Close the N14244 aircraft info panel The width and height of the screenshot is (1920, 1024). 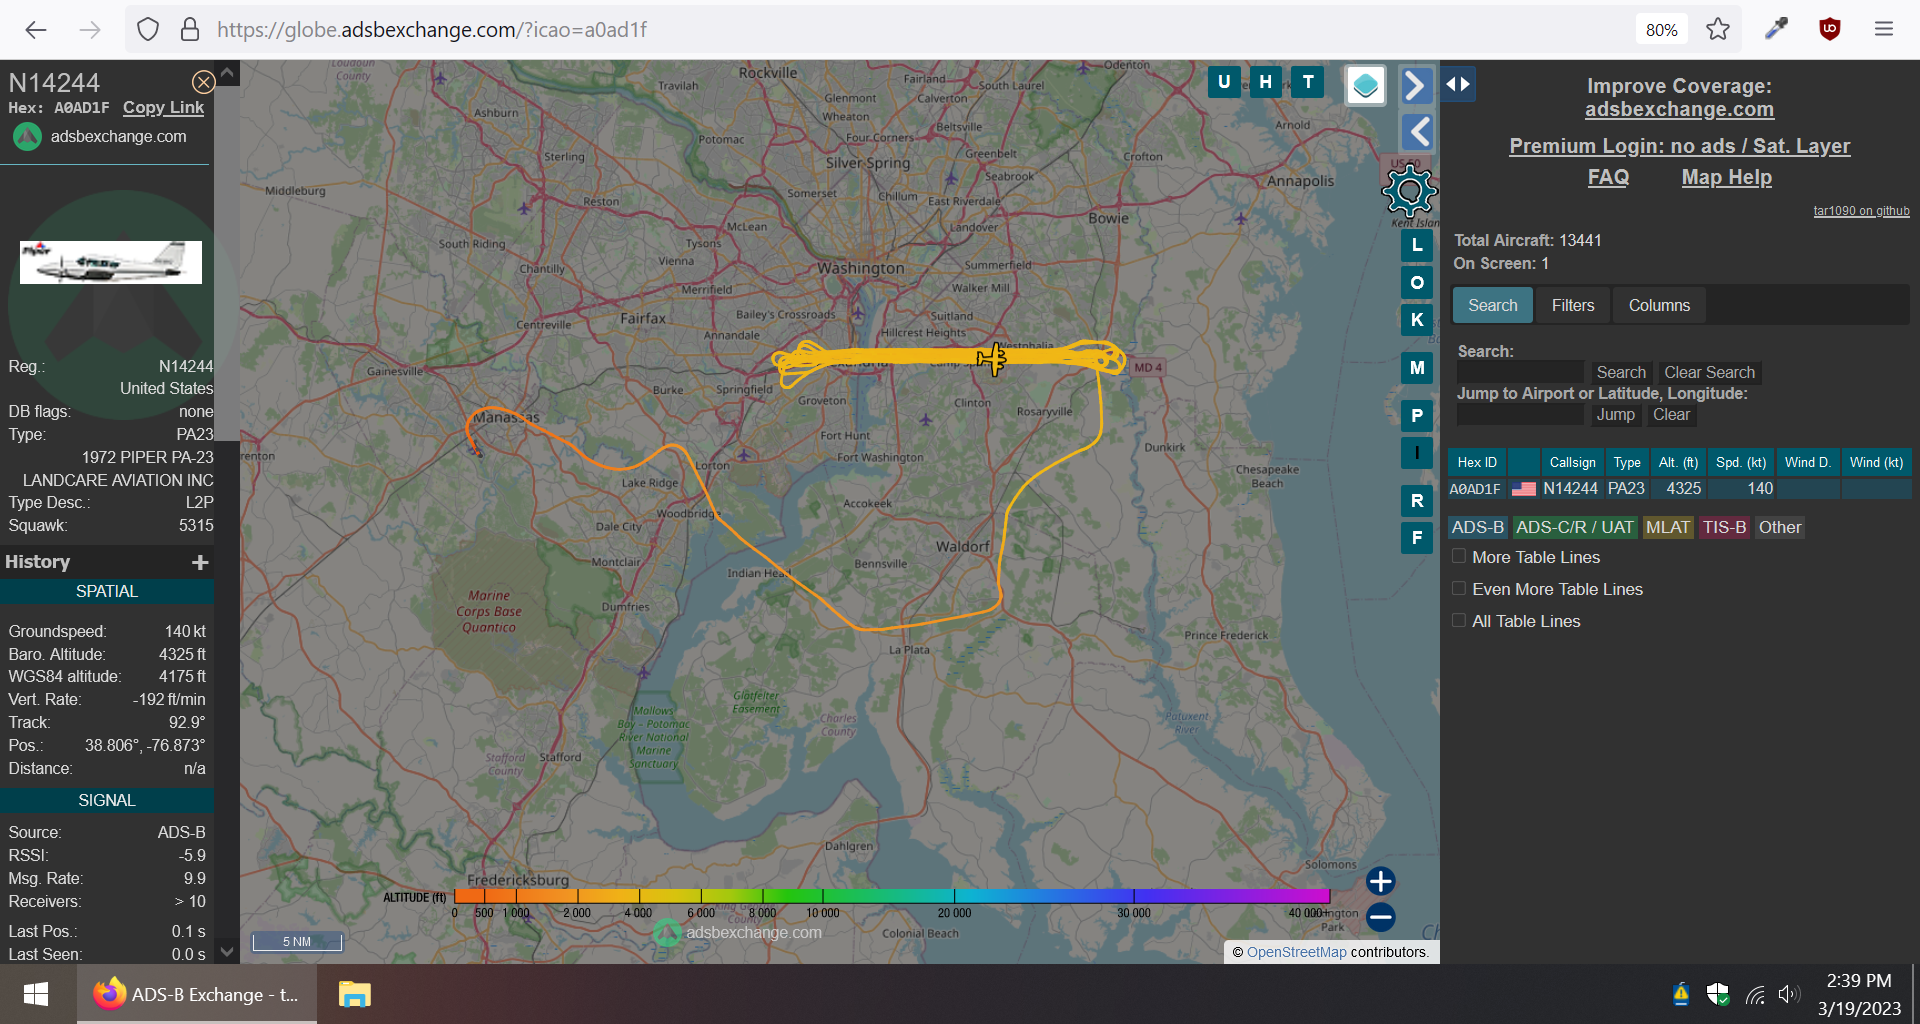pyautogui.click(x=203, y=82)
